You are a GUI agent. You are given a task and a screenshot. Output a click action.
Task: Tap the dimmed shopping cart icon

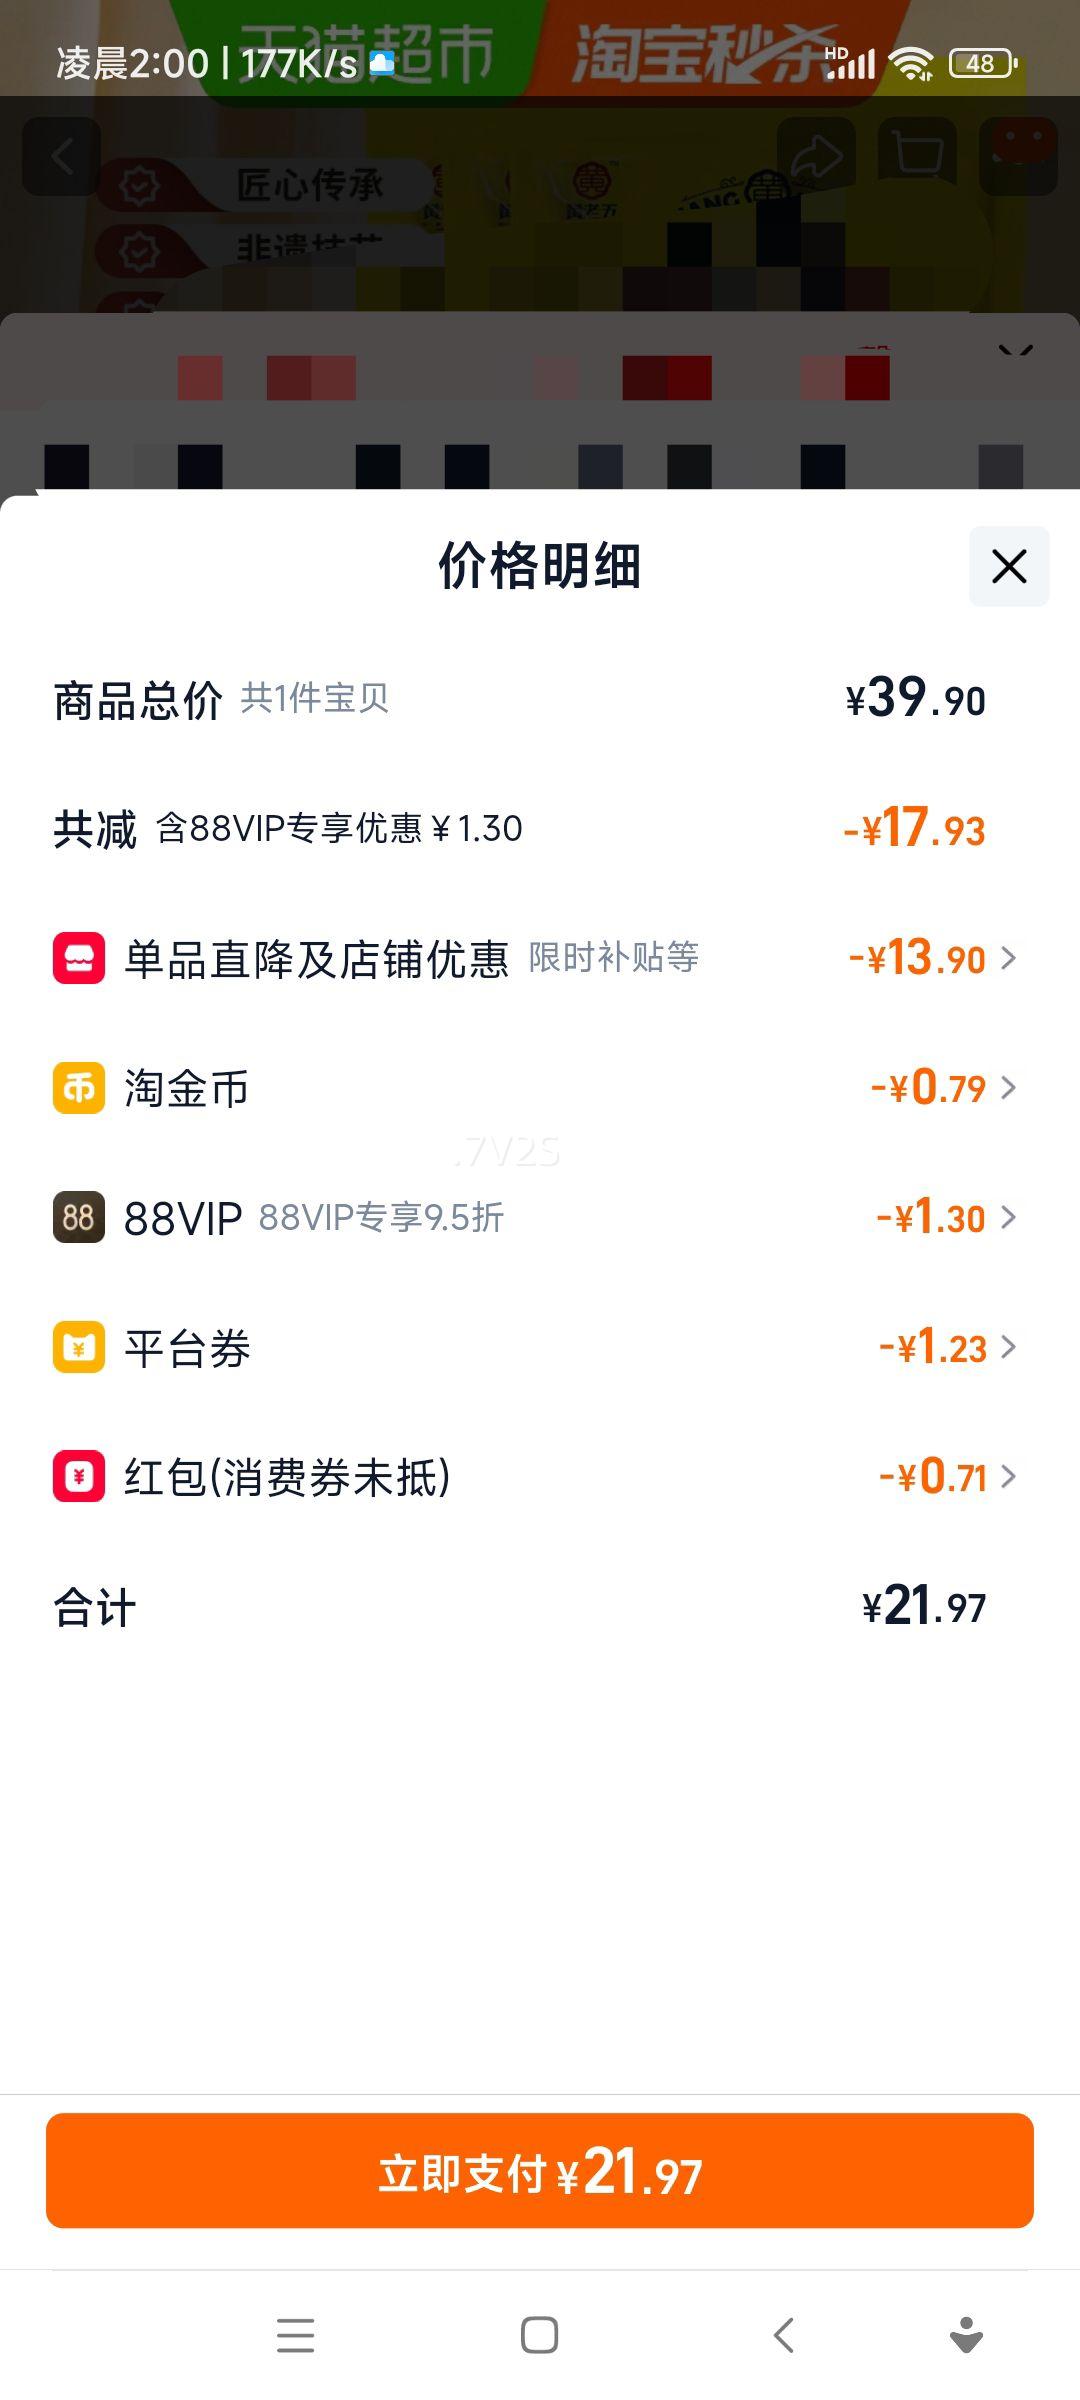tap(917, 157)
